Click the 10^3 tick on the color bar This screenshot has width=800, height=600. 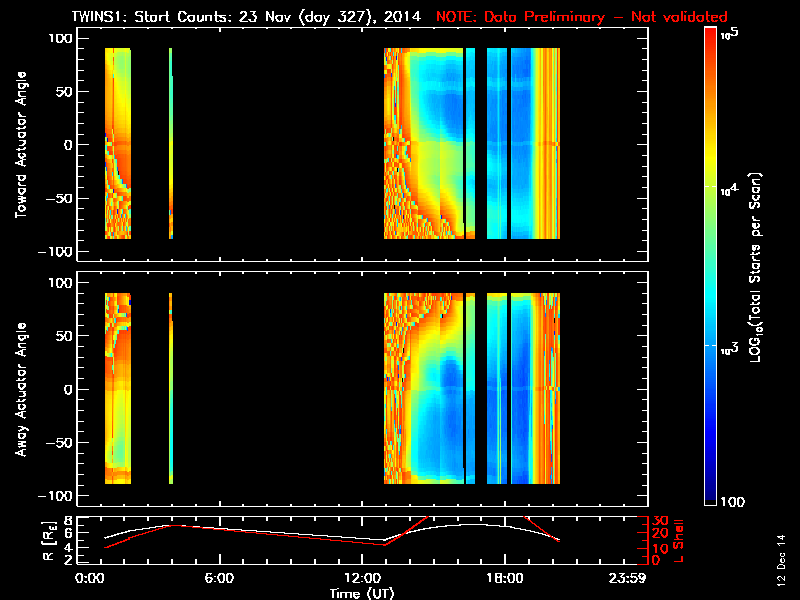[x=730, y=349]
